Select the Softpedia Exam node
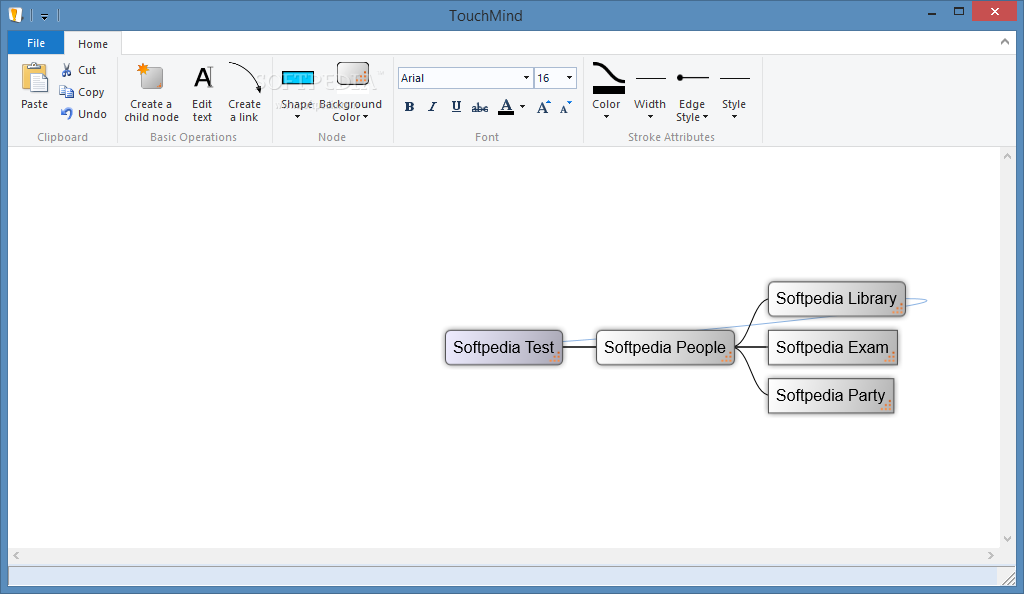The height and width of the screenshot is (594, 1024). tap(833, 347)
